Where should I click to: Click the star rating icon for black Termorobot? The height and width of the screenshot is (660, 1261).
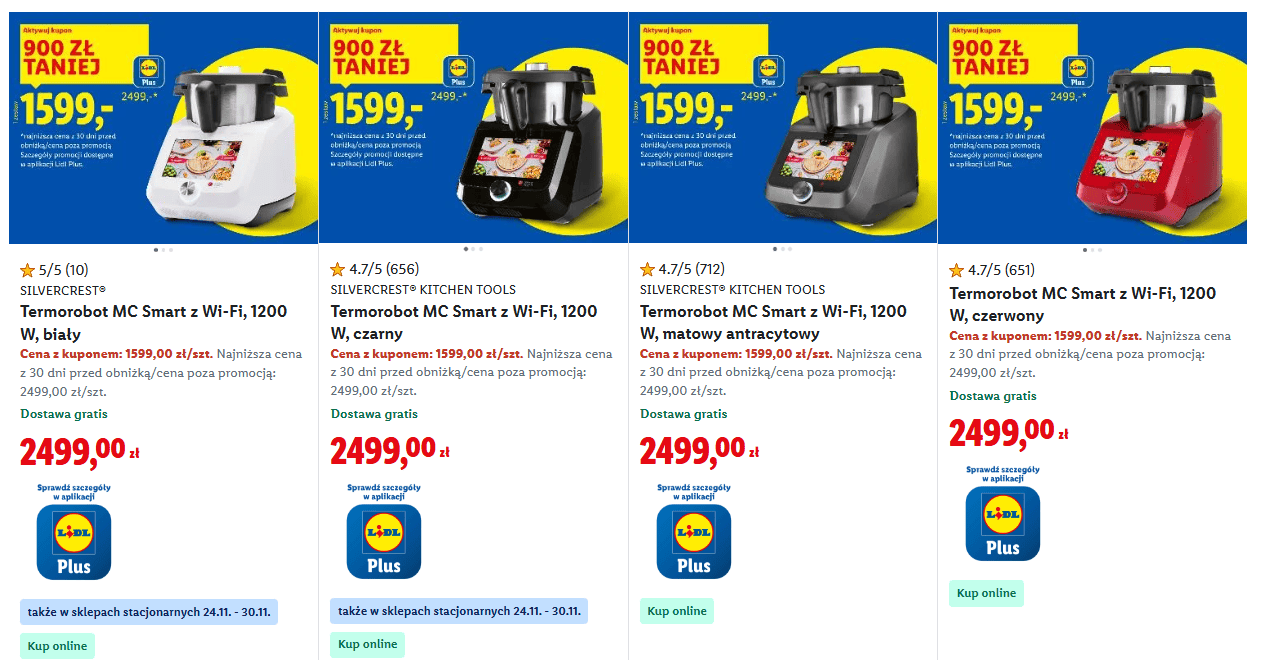point(338,269)
